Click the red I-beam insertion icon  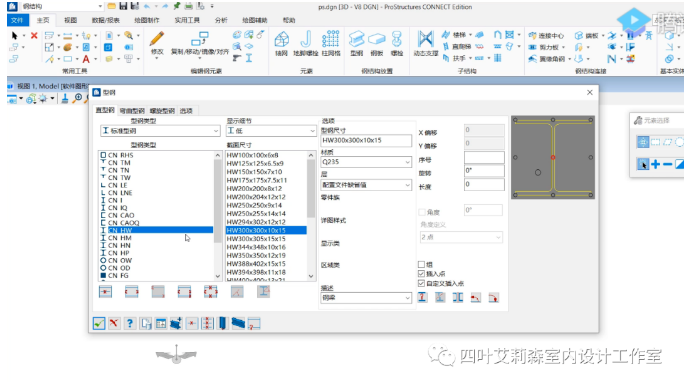pyautogui.click(x=422, y=297)
